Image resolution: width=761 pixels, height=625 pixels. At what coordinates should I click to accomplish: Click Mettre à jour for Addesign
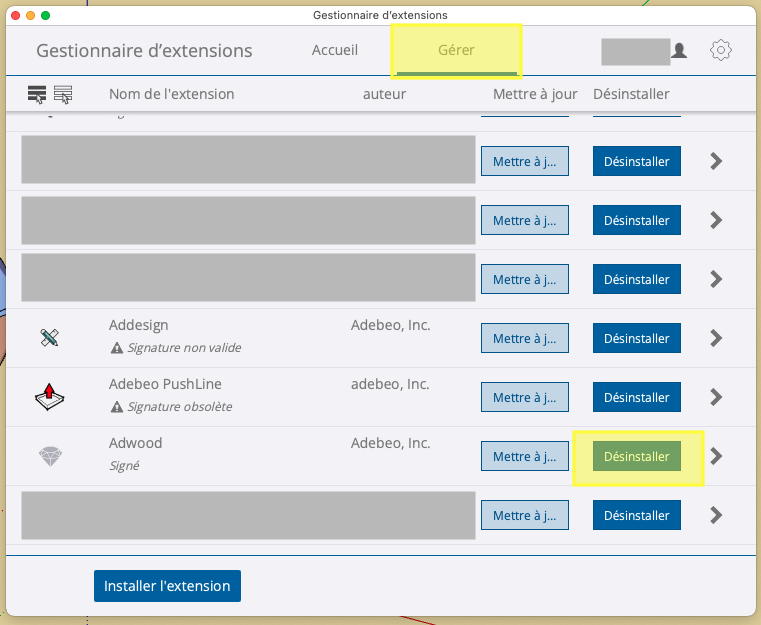525,338
